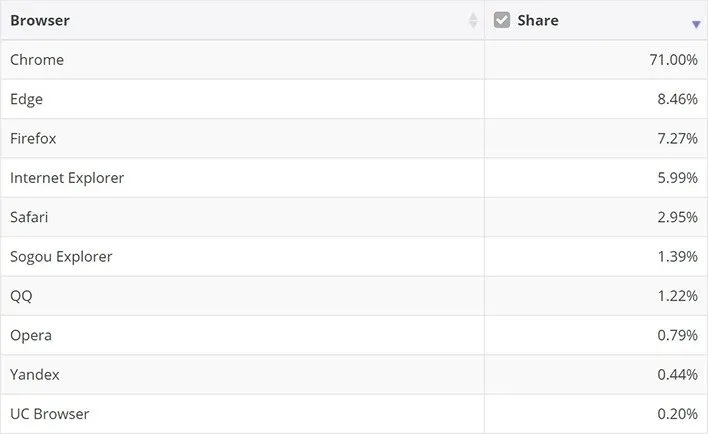Image resolution: width=708 pixels, height=434 pixels.
Task: Click the 5.99% share cell
Action: tap(677, 178)
